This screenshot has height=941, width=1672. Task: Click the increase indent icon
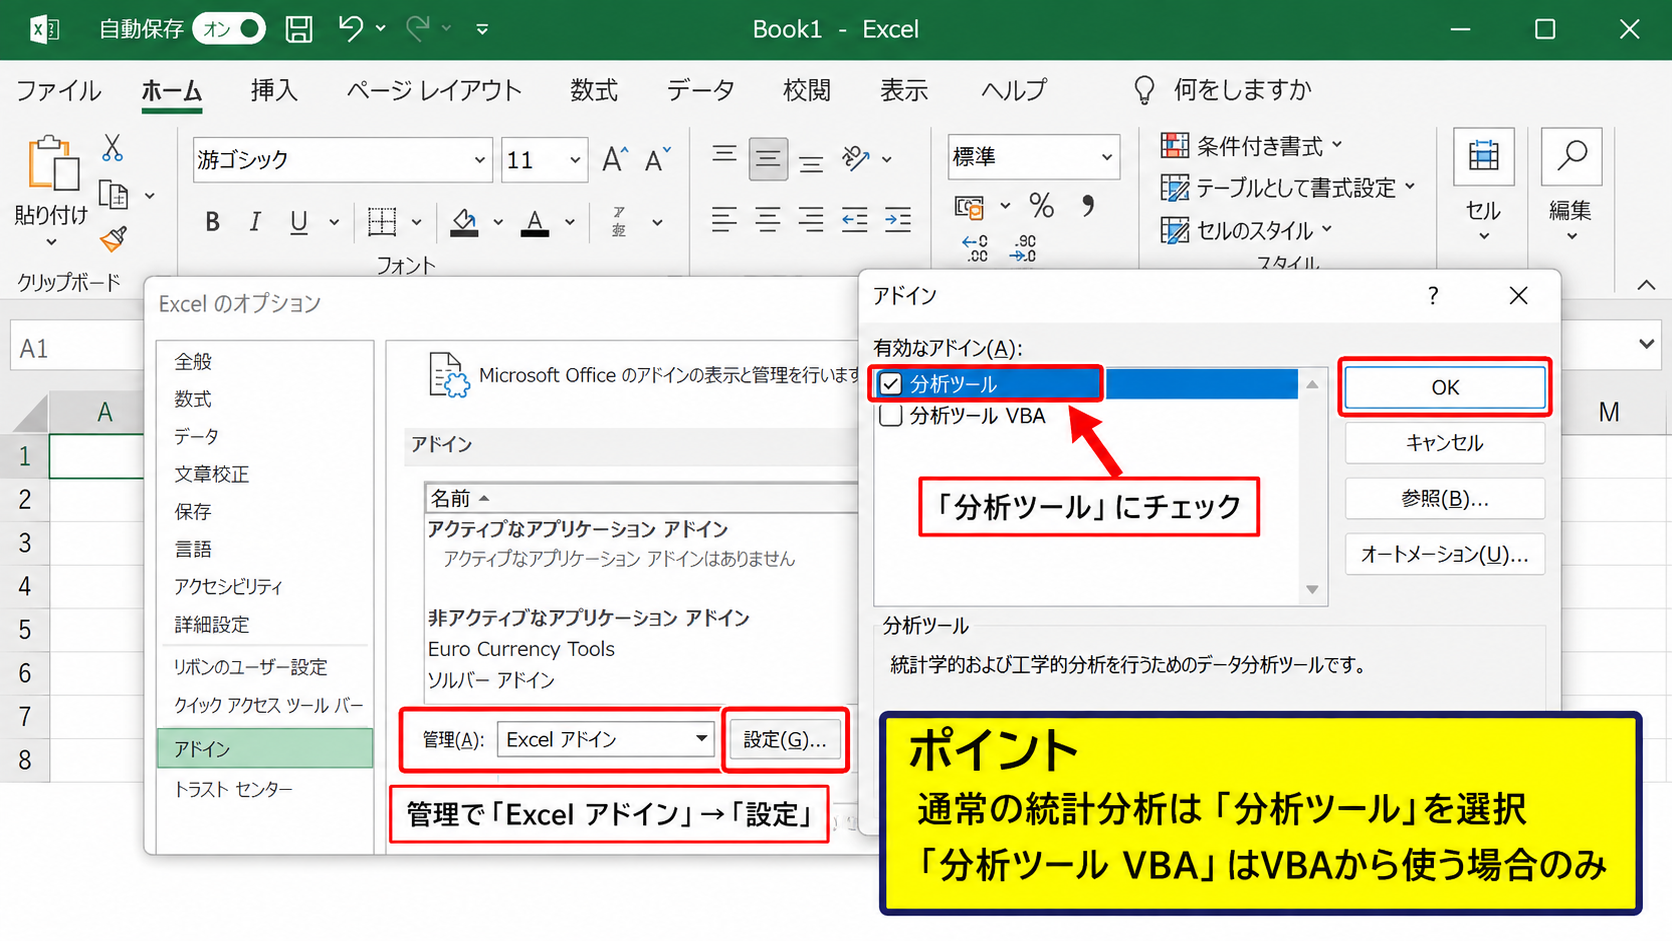point(898,219)
